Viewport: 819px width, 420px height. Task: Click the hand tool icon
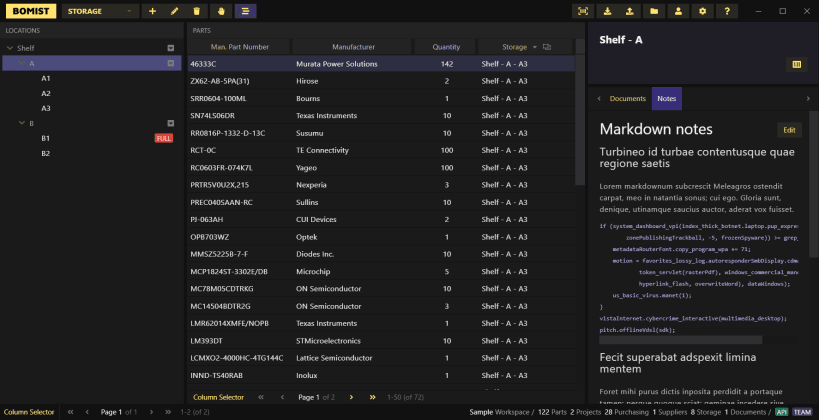221,11
